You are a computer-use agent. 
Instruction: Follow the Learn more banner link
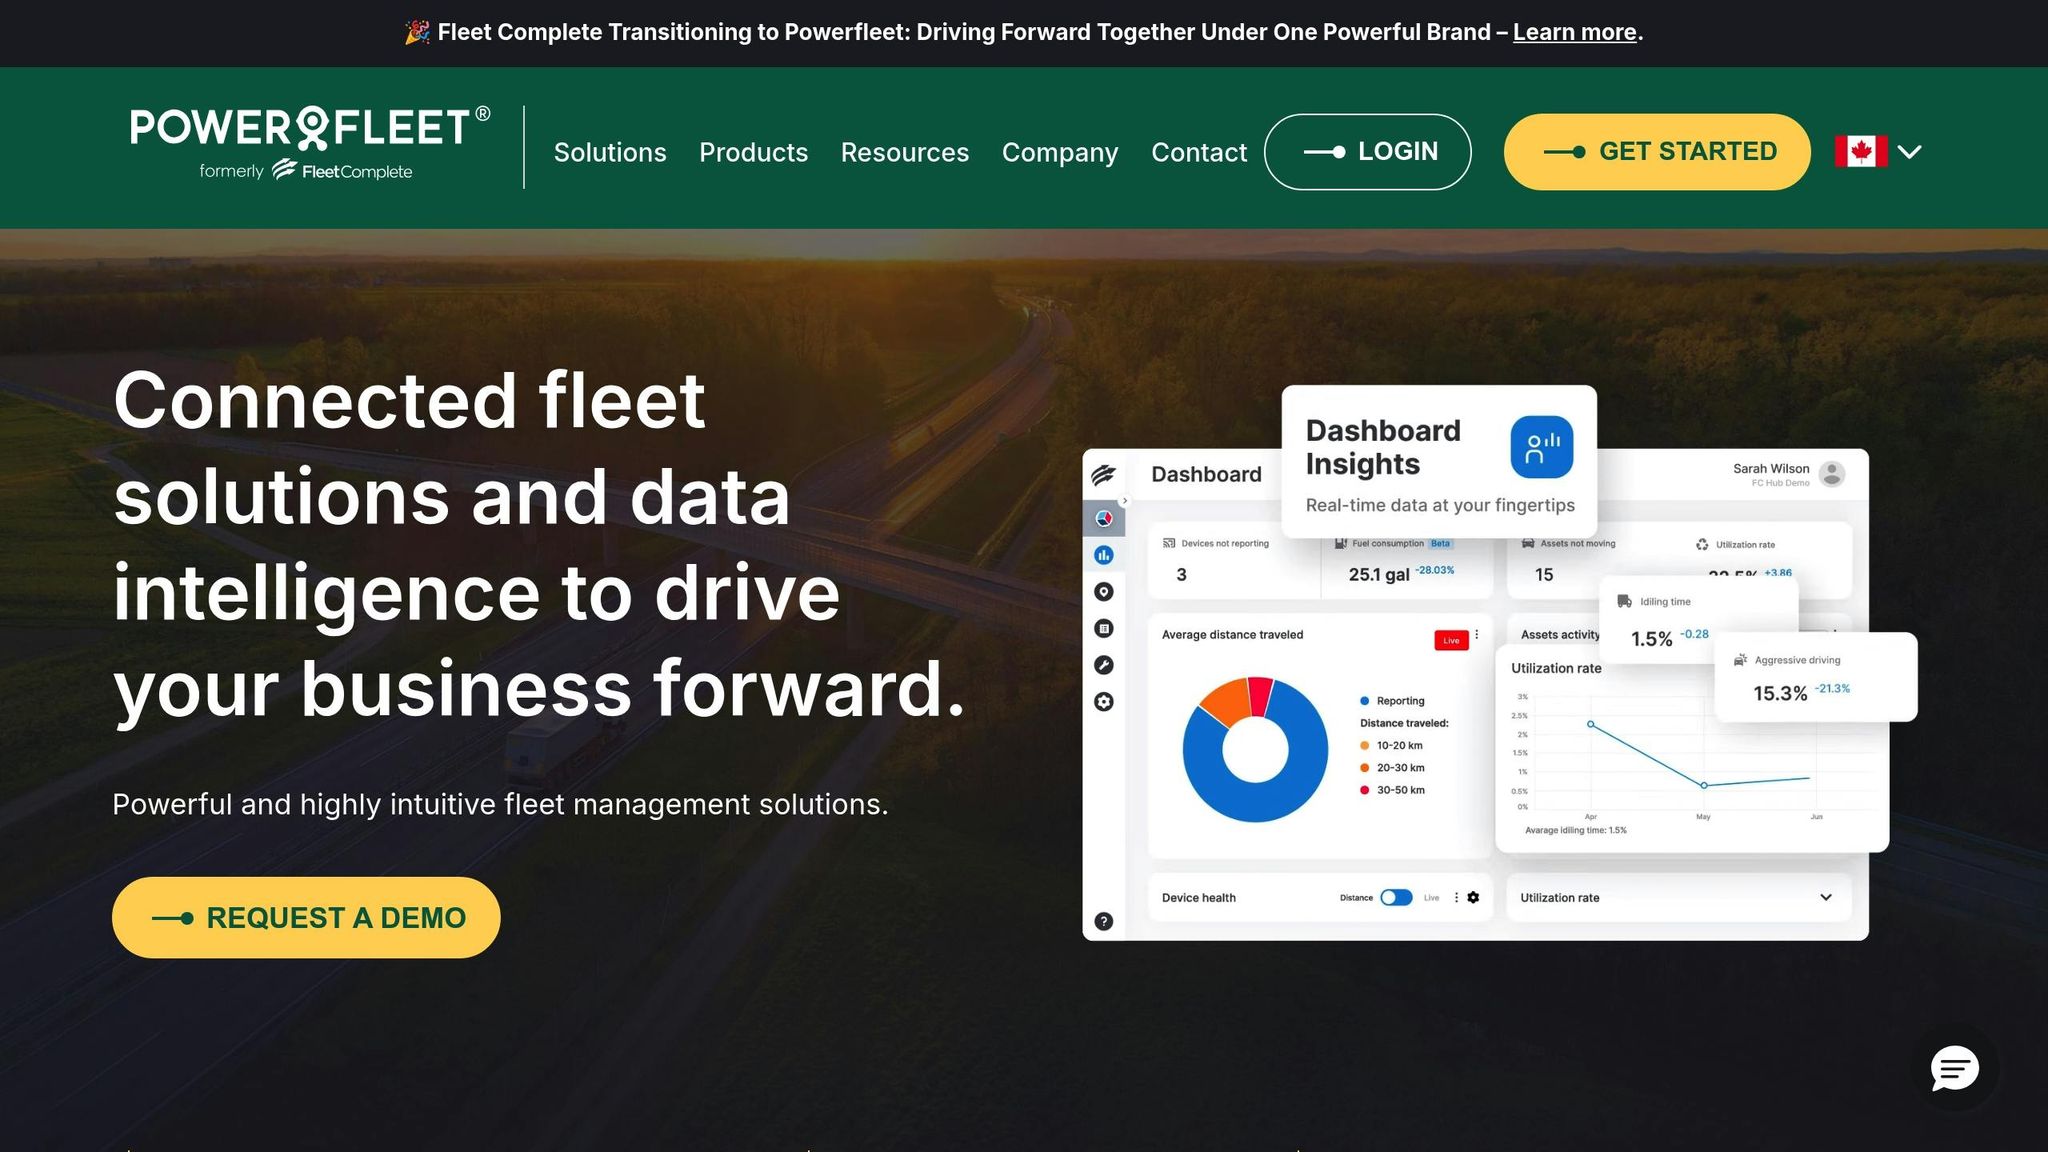[1574, 32]
